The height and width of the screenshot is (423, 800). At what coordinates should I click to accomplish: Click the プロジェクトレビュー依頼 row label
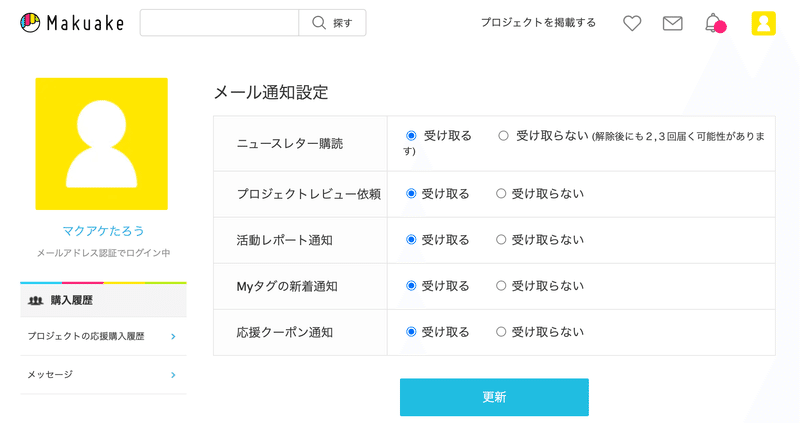tap(309, 194)
